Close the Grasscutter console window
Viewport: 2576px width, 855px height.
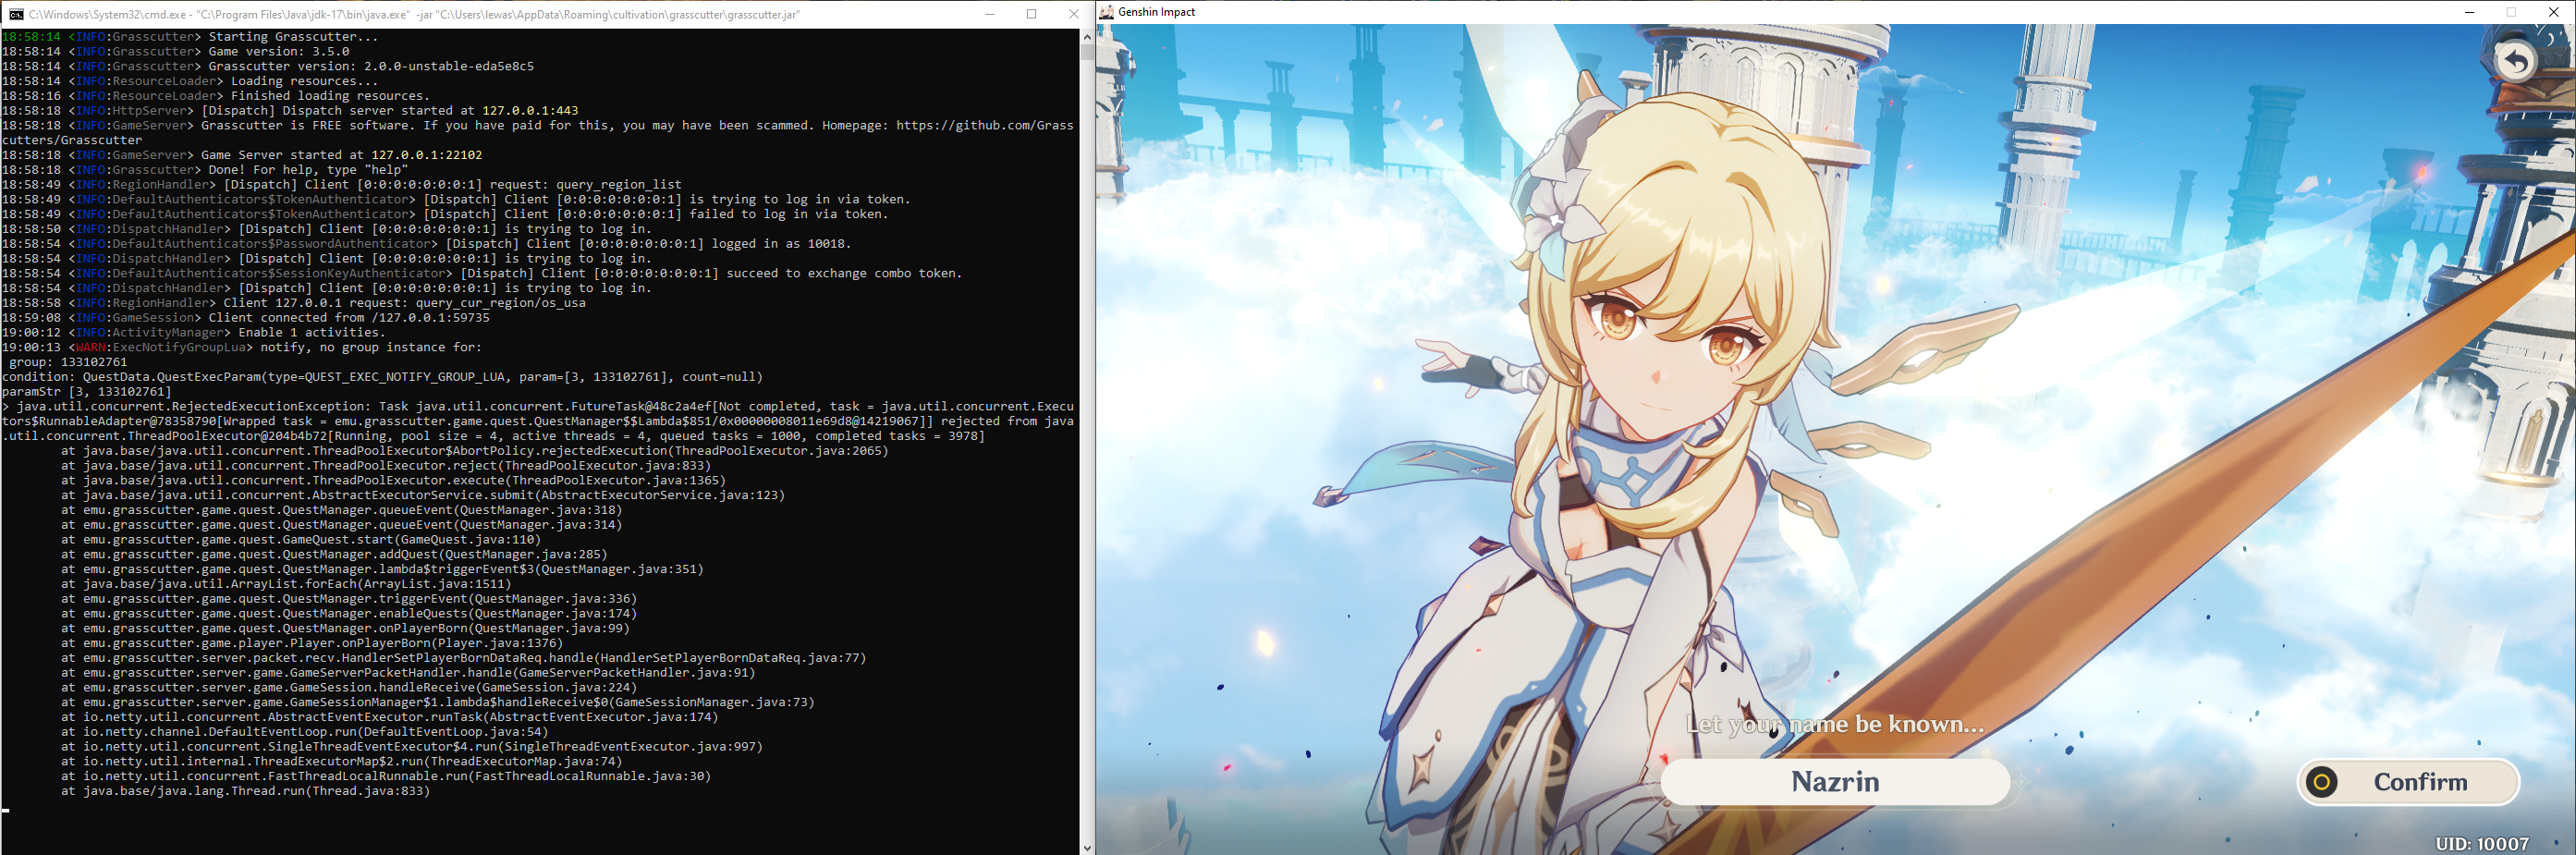coord(1074,14)
